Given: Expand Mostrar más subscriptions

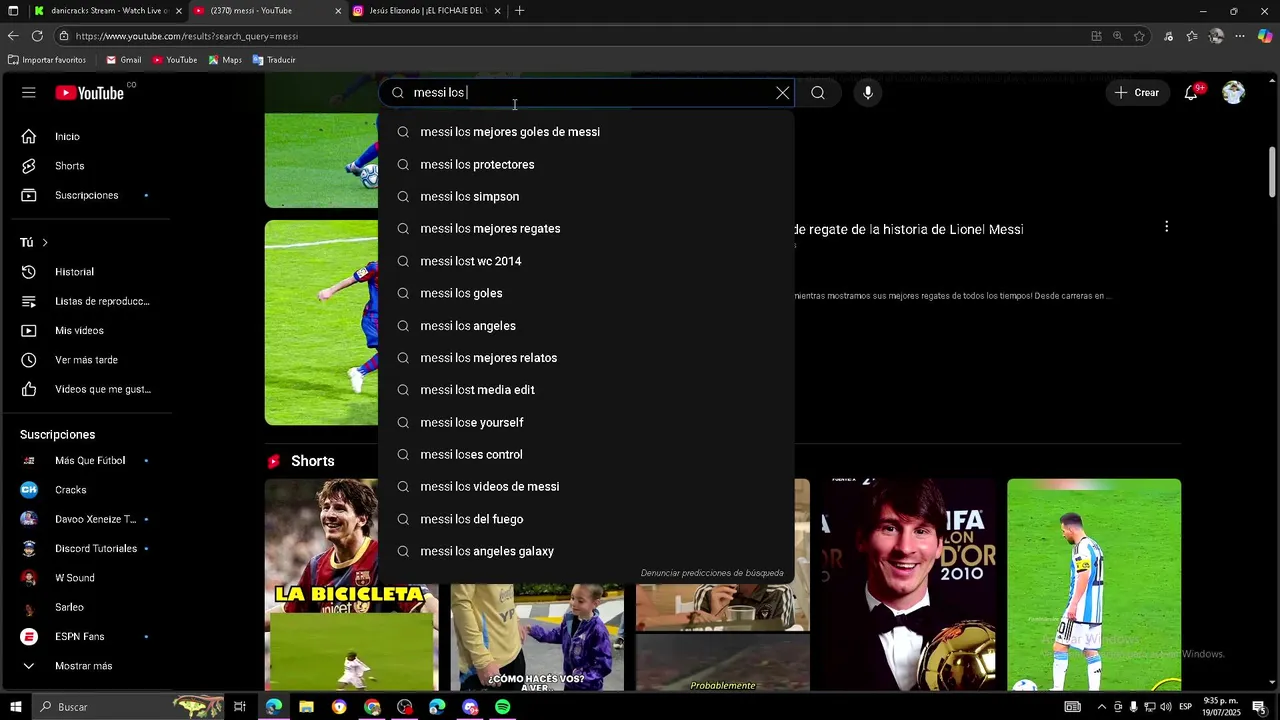Looking at the screenshot, I should click(85, 666).
